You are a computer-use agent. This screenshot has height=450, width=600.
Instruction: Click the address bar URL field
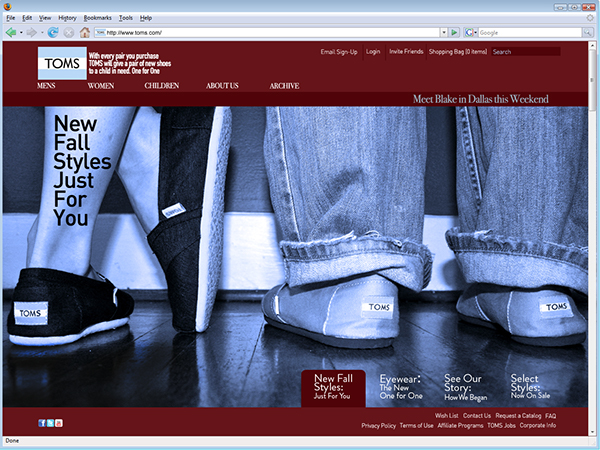coord(267,33)
